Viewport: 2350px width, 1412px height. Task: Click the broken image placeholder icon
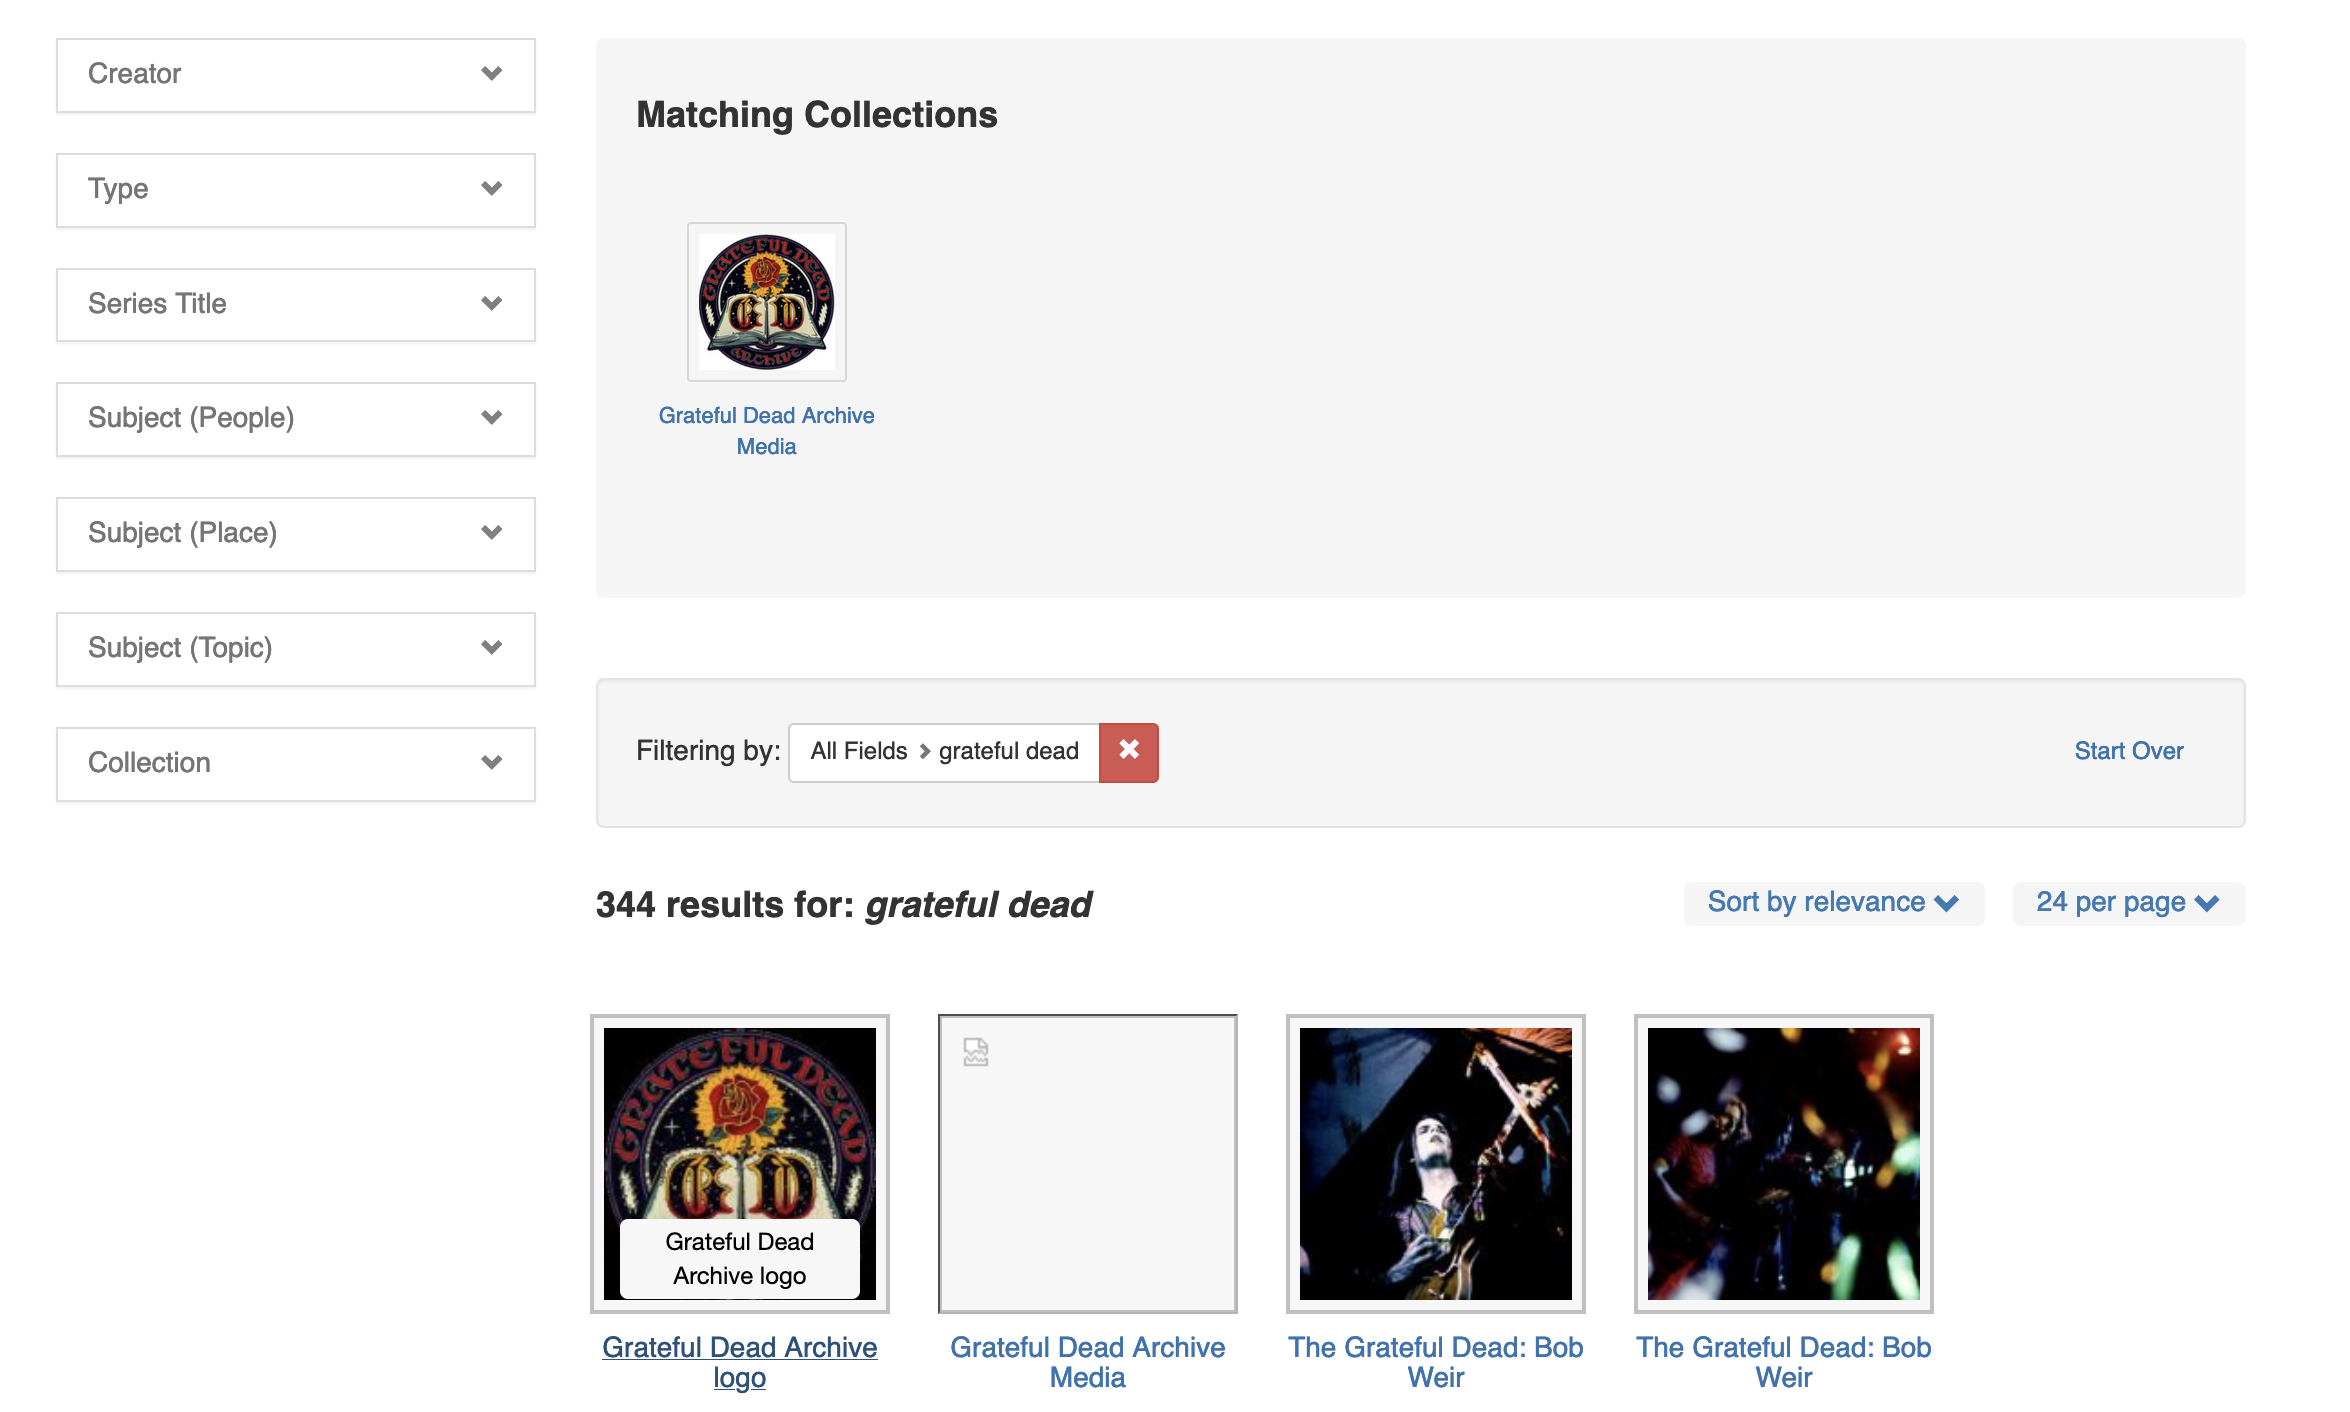(976, 1052)
